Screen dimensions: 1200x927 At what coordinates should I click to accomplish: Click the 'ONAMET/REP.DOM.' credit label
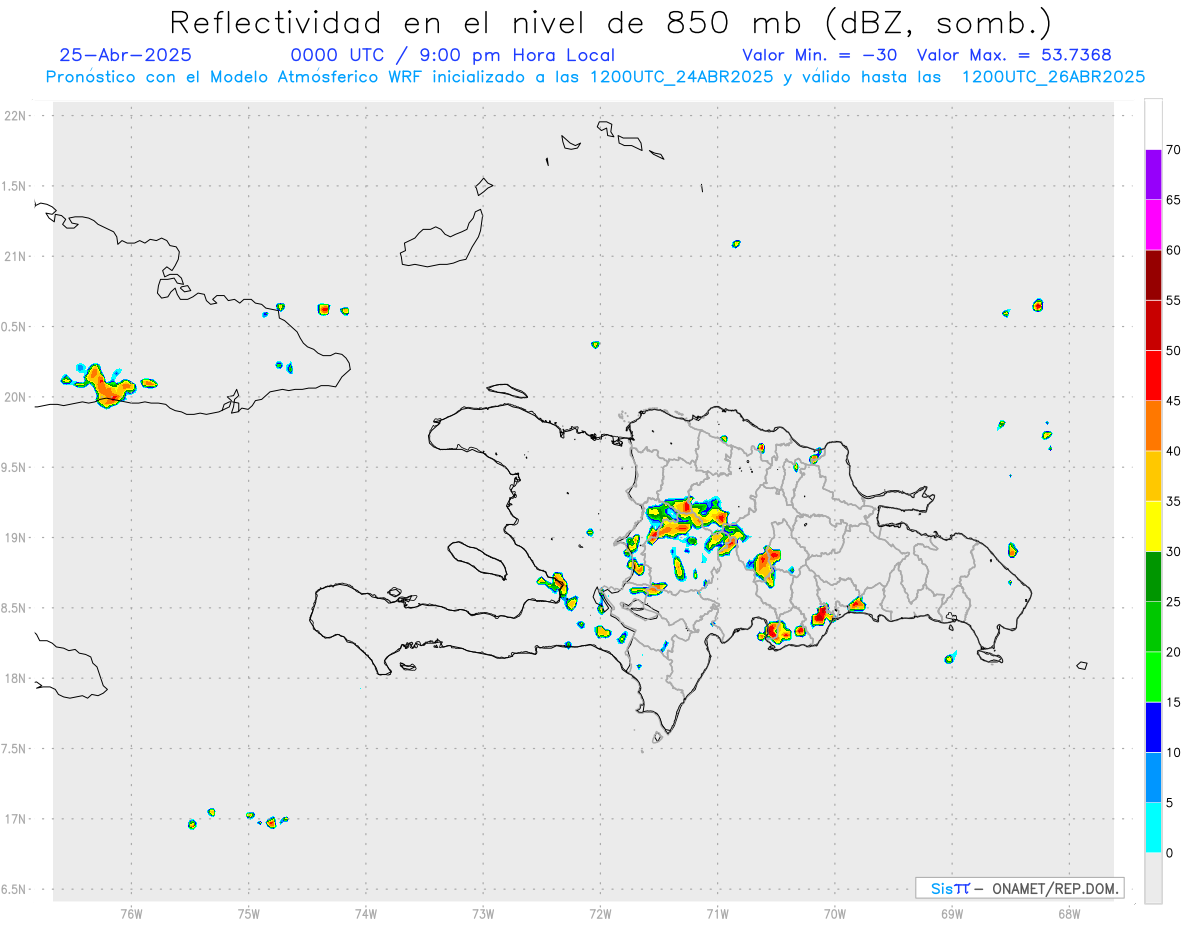(x=1055, y=888)
